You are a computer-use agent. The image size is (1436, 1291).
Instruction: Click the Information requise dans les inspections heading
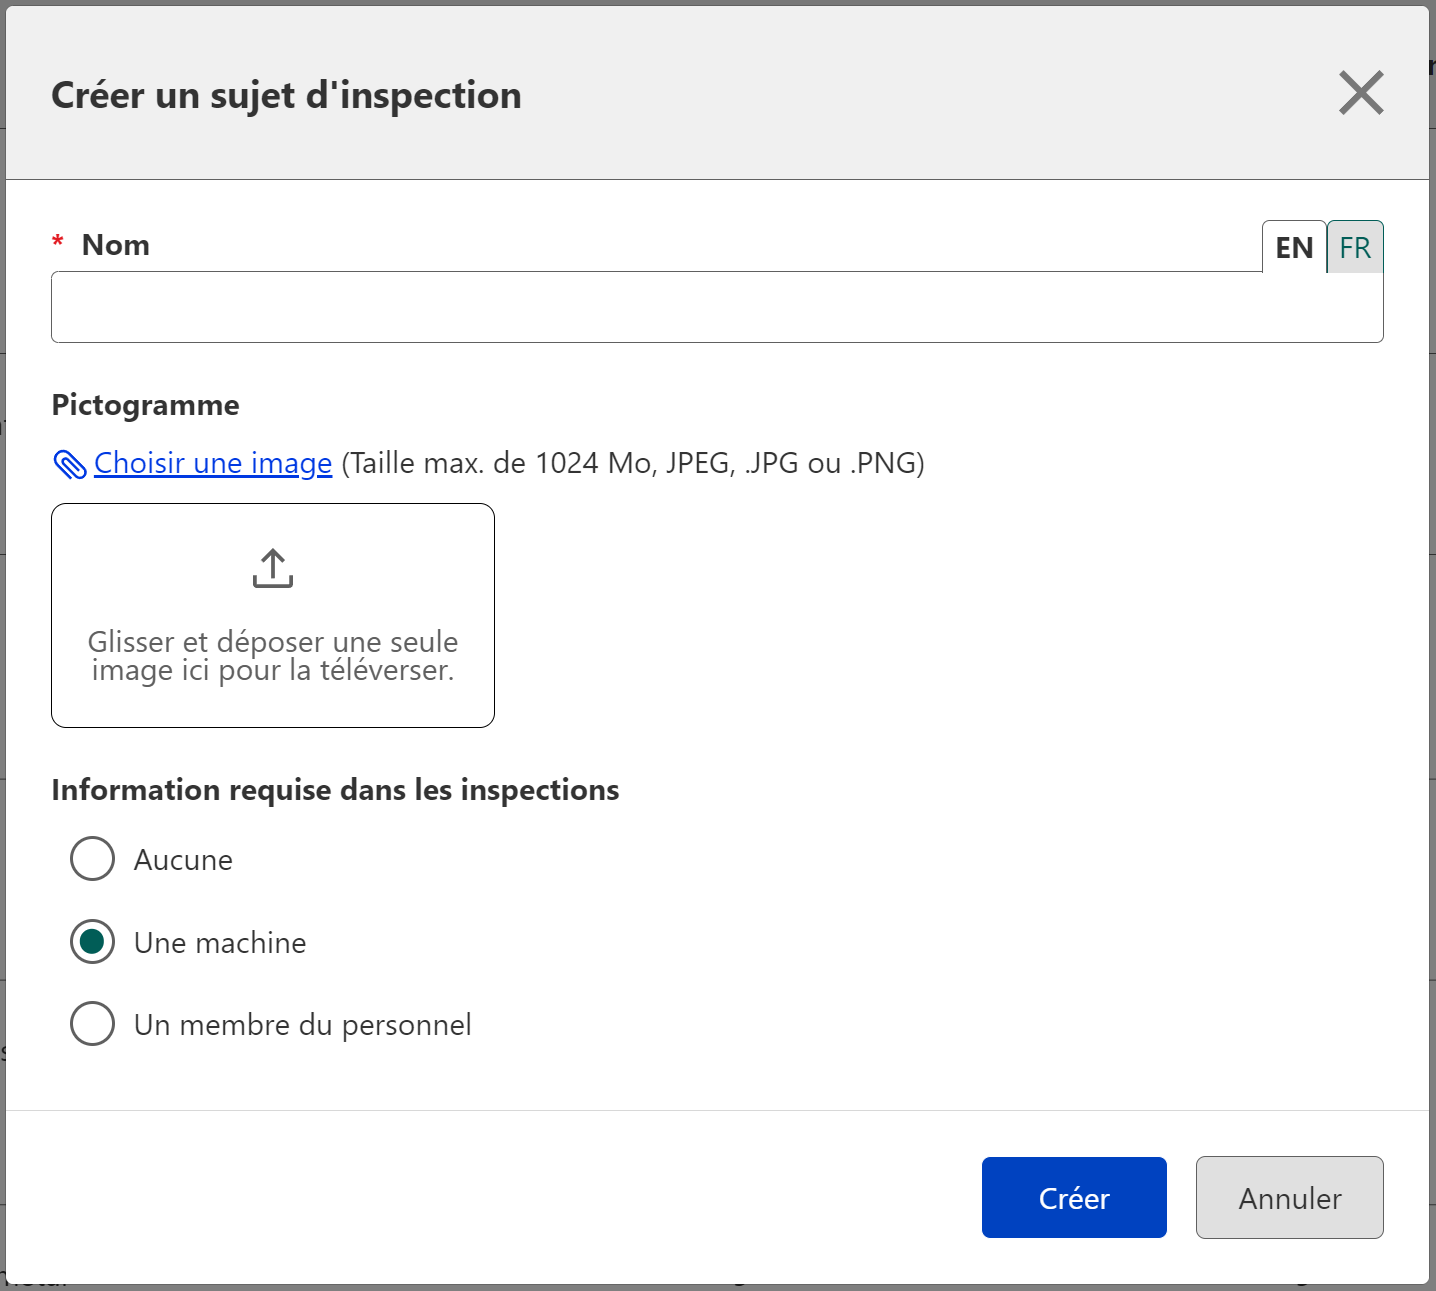click(x=335, y=790)
